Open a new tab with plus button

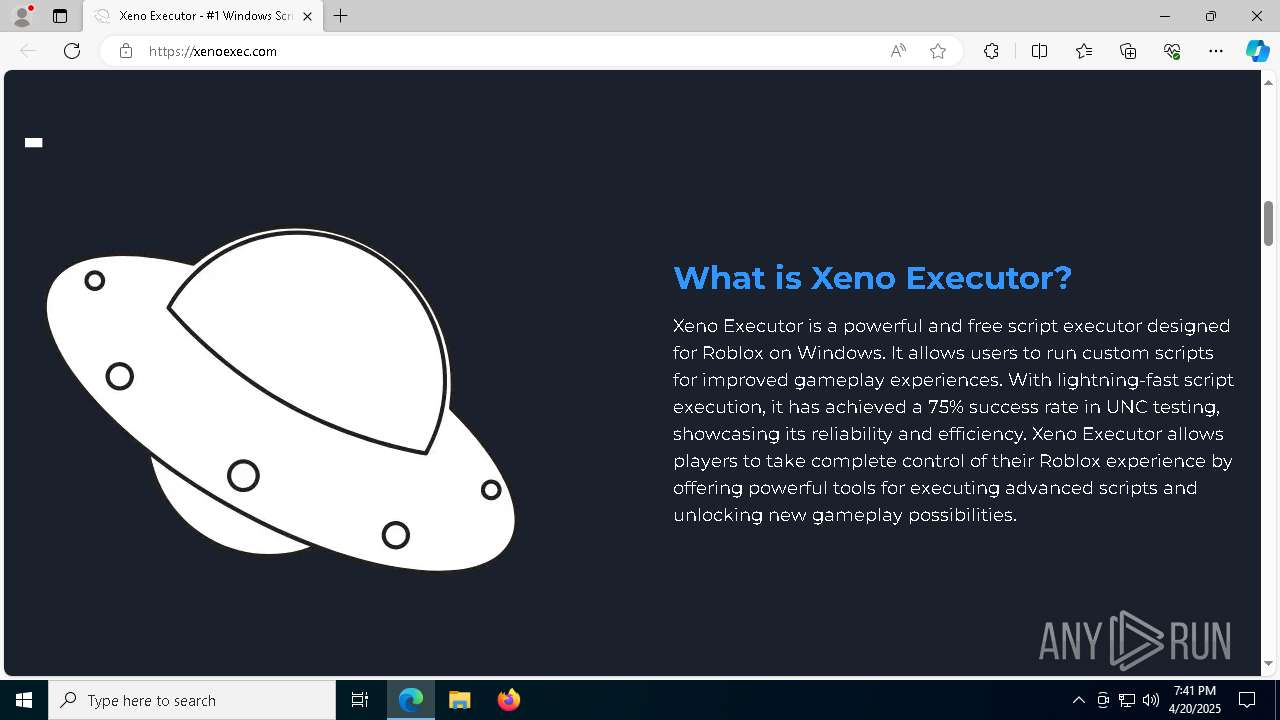(x=341, y=16)
